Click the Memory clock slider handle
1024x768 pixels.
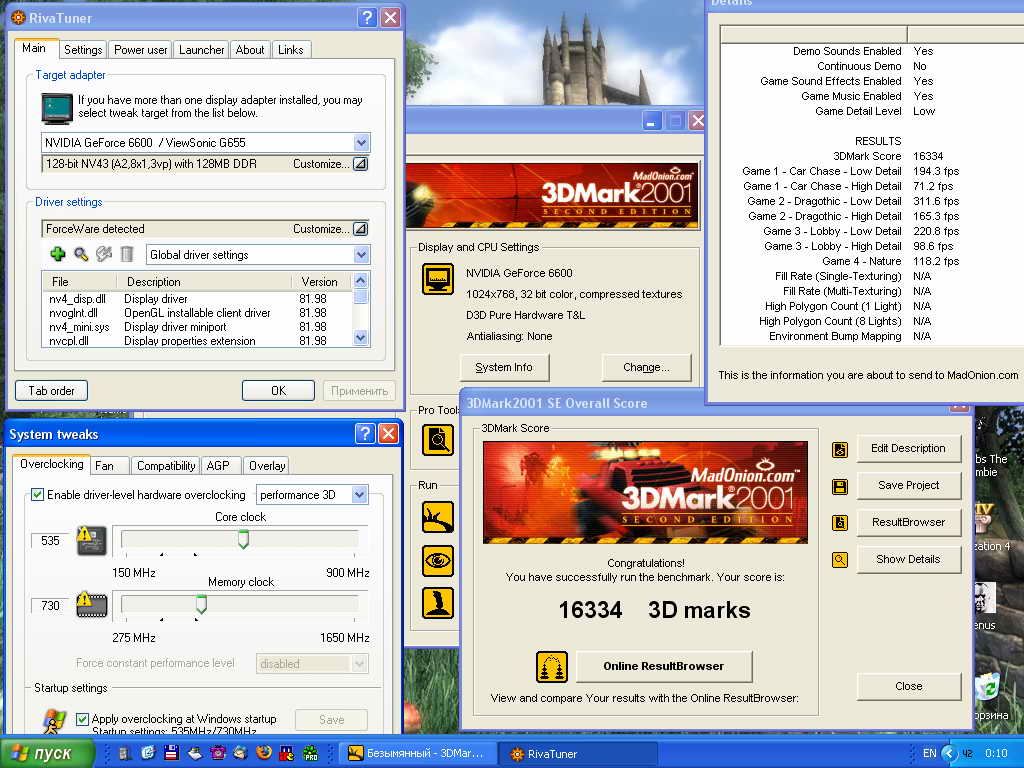coord(201,604)
